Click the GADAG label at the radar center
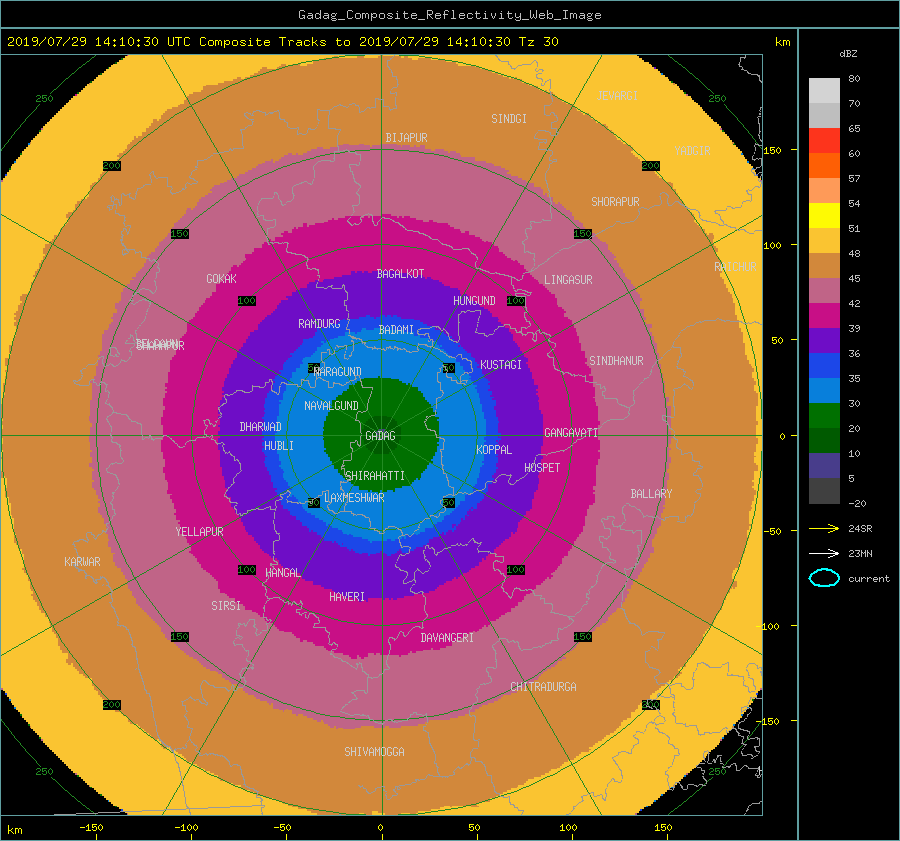The height and width of the screenshot is (841, 900). (x=381, y=436)
